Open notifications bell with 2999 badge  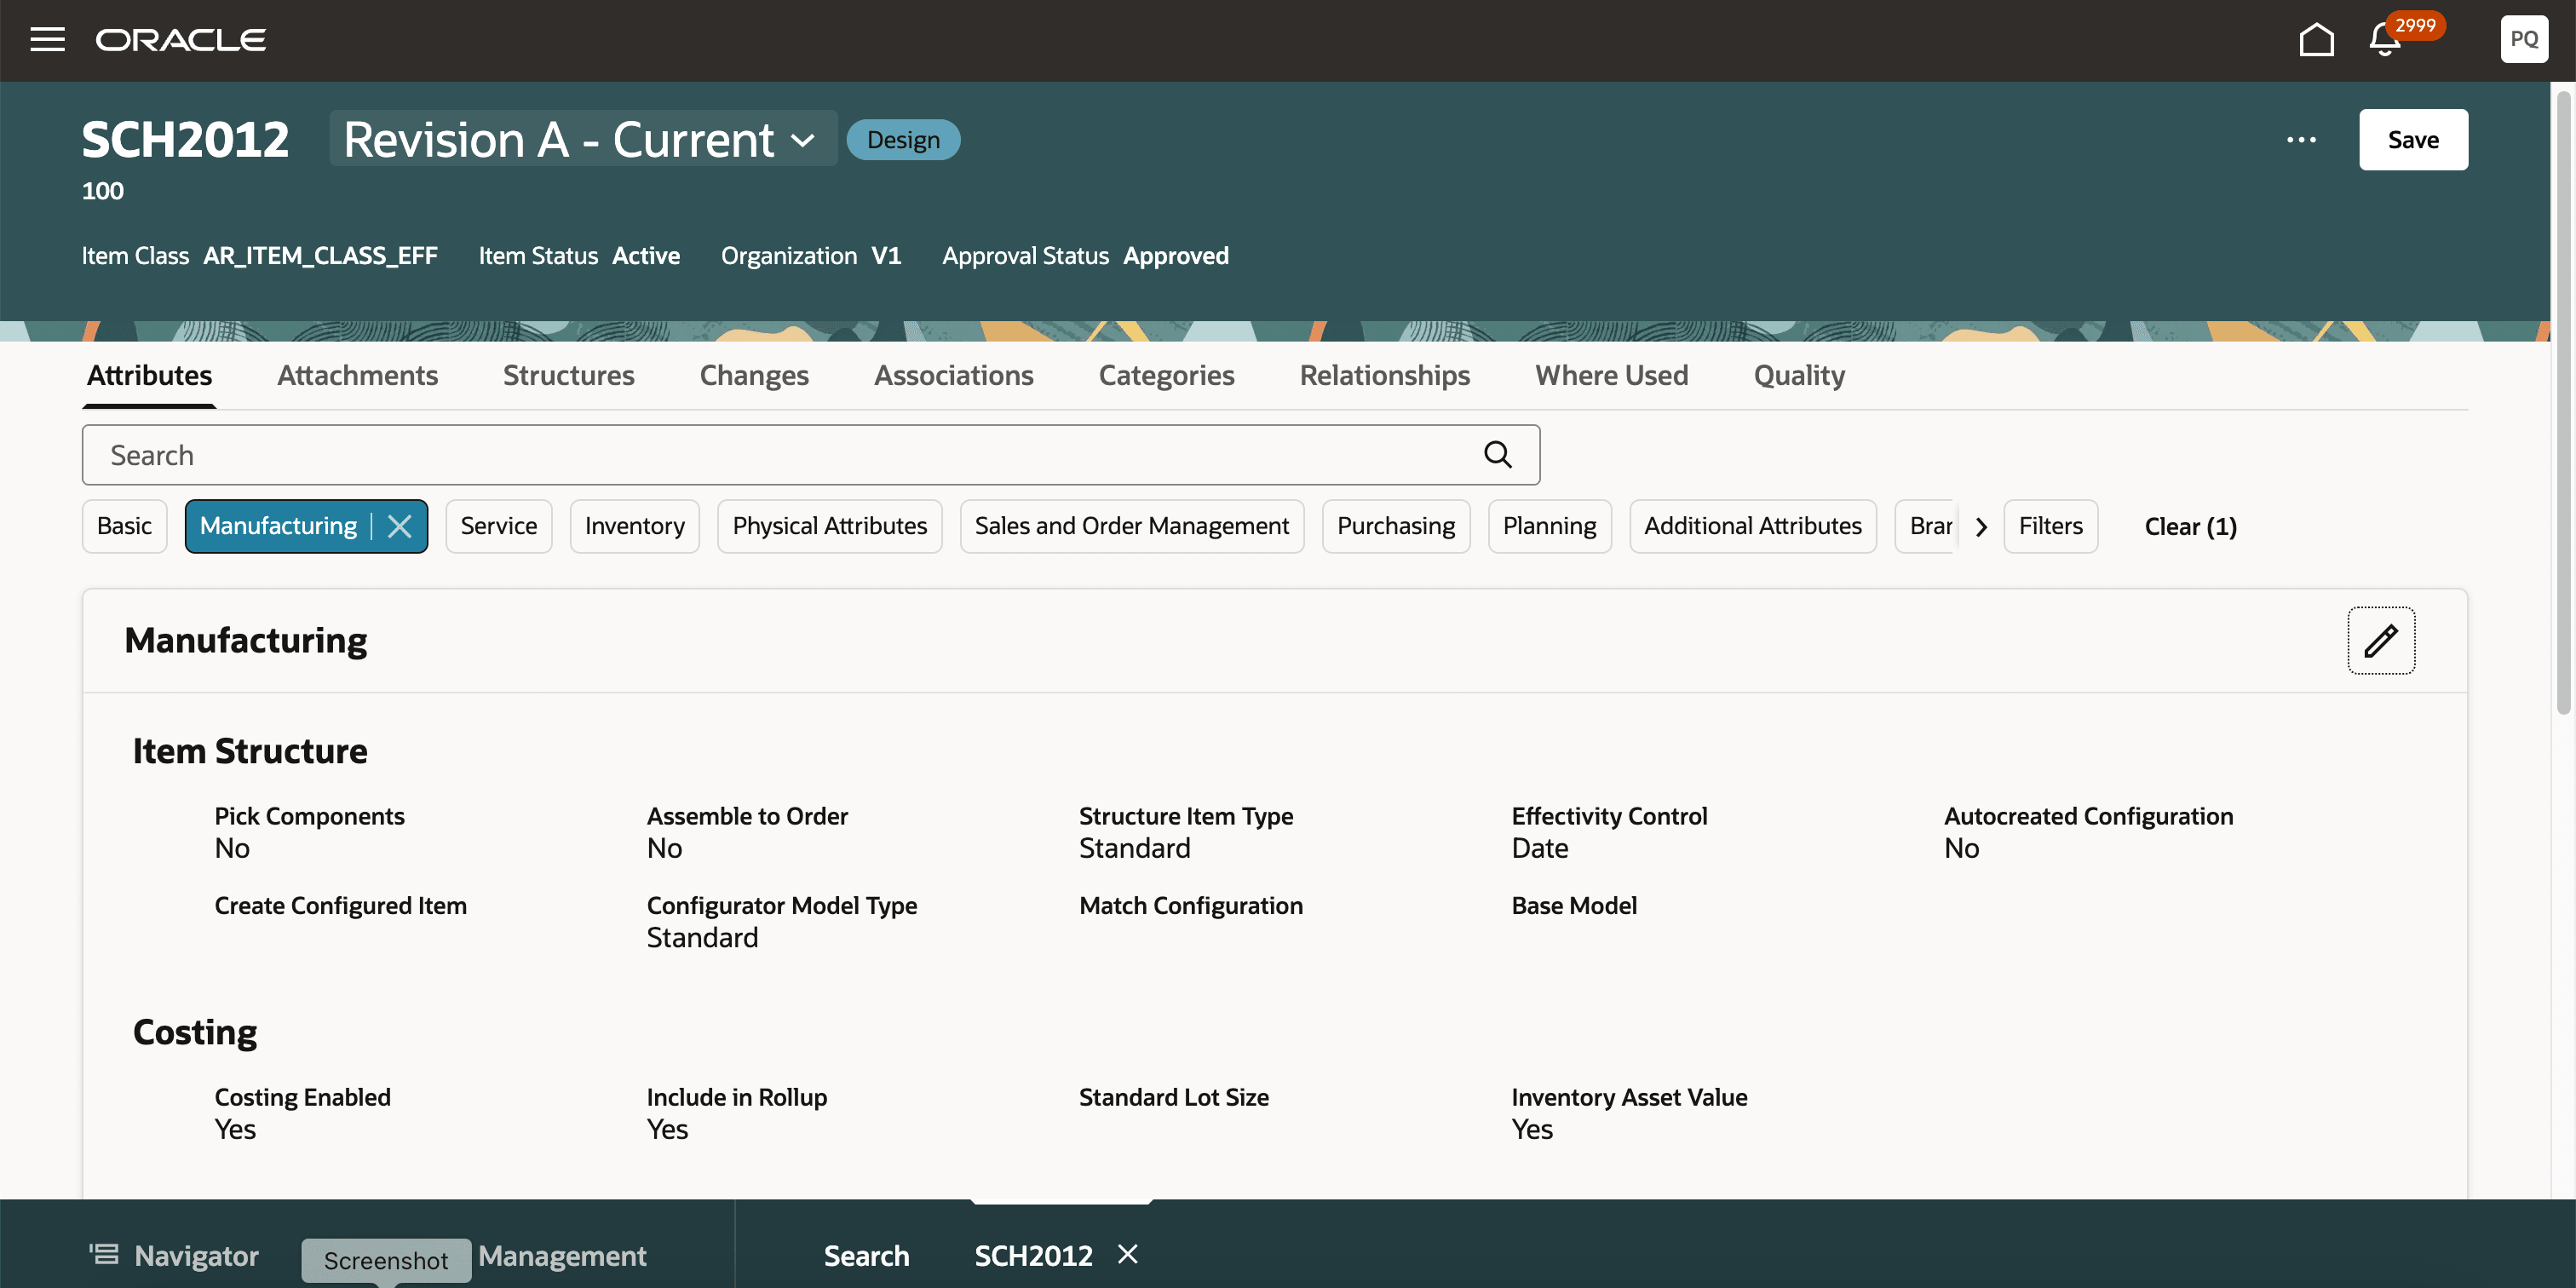pyautogui.click(x=2386, y=40)
